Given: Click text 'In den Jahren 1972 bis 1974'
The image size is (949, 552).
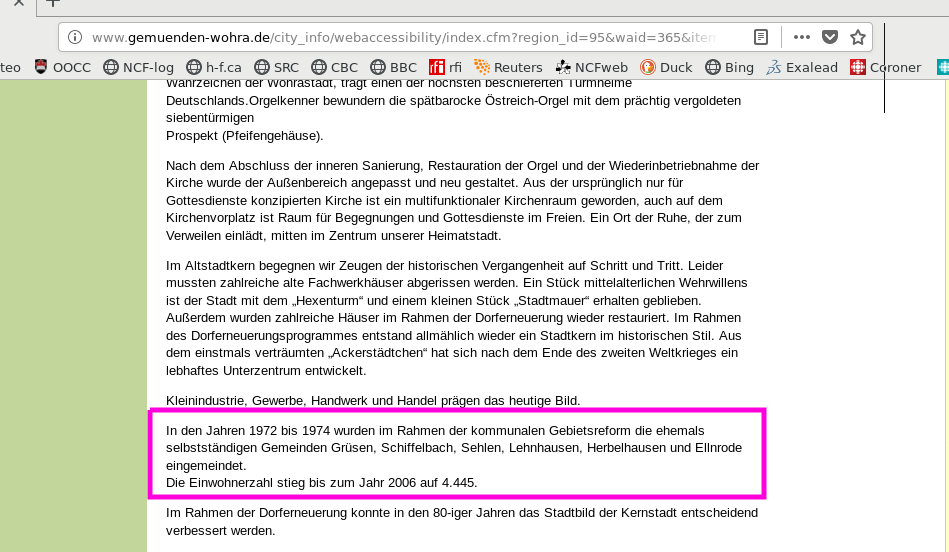Looking at the screenshot, I should [248, 430].
